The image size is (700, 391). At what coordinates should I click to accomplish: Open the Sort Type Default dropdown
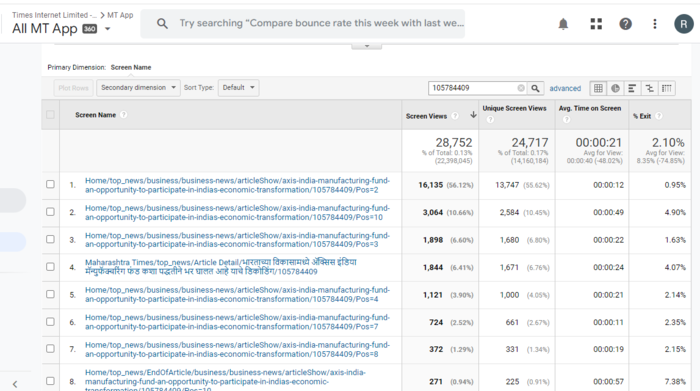238,87
